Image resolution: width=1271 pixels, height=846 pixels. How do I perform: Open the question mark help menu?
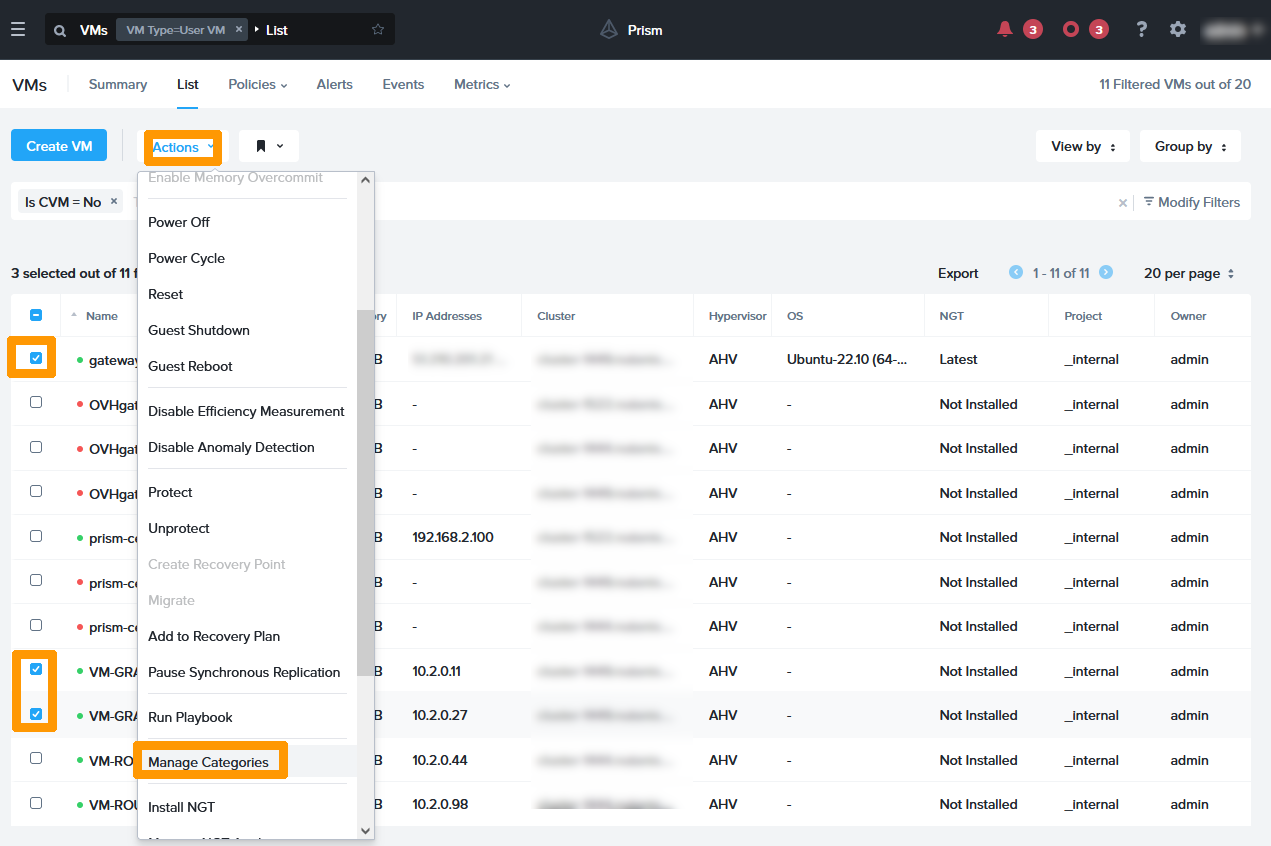click(1141, 30)
